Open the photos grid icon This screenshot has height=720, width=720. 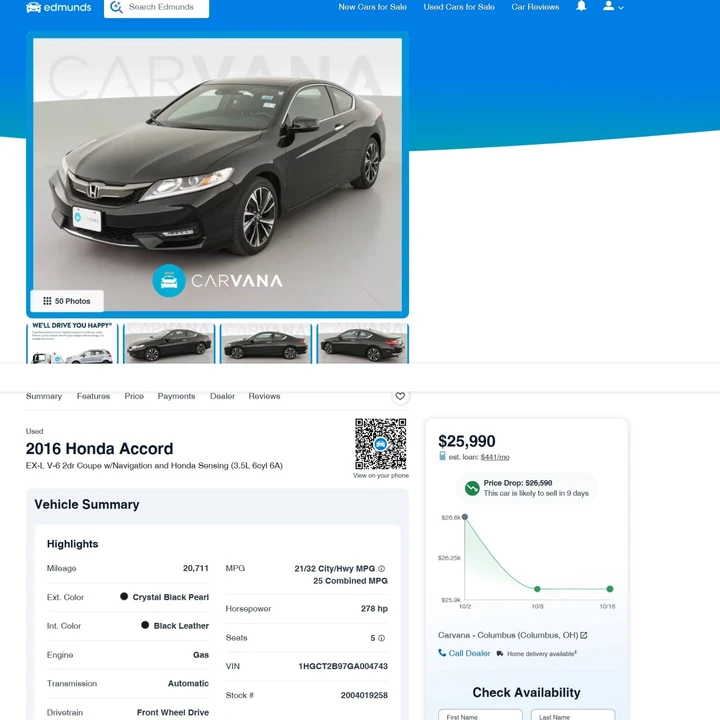click(47, 301)
